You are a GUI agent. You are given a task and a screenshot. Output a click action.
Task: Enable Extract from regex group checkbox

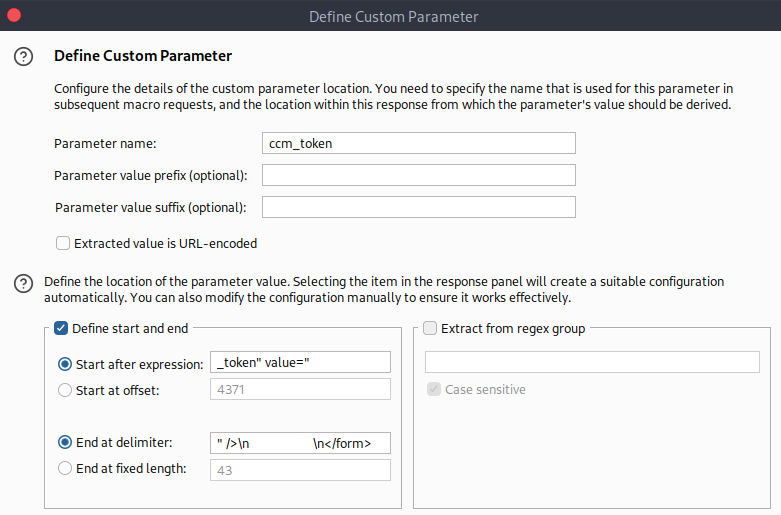pos(430,328)
